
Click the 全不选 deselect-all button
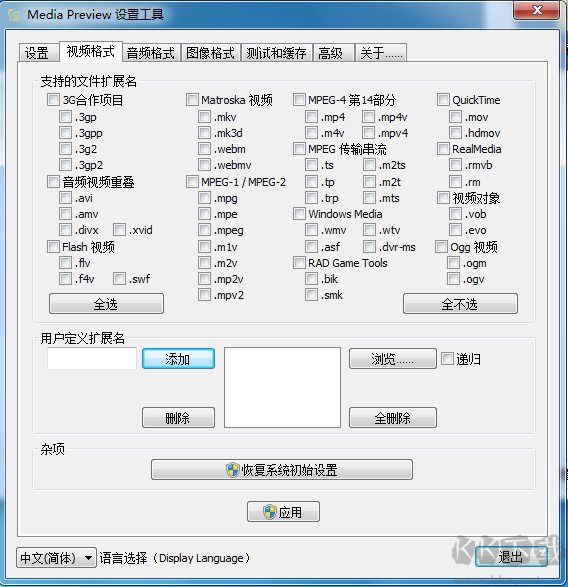pos(460,304)
